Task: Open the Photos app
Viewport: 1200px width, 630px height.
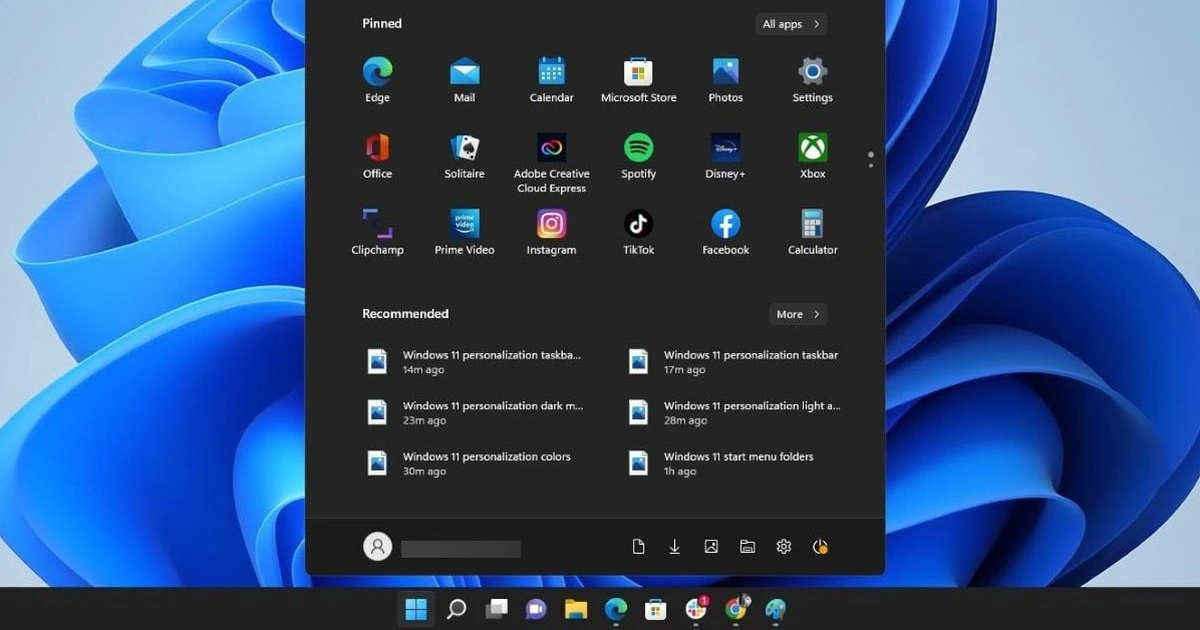Action: [x=725, y=79]
